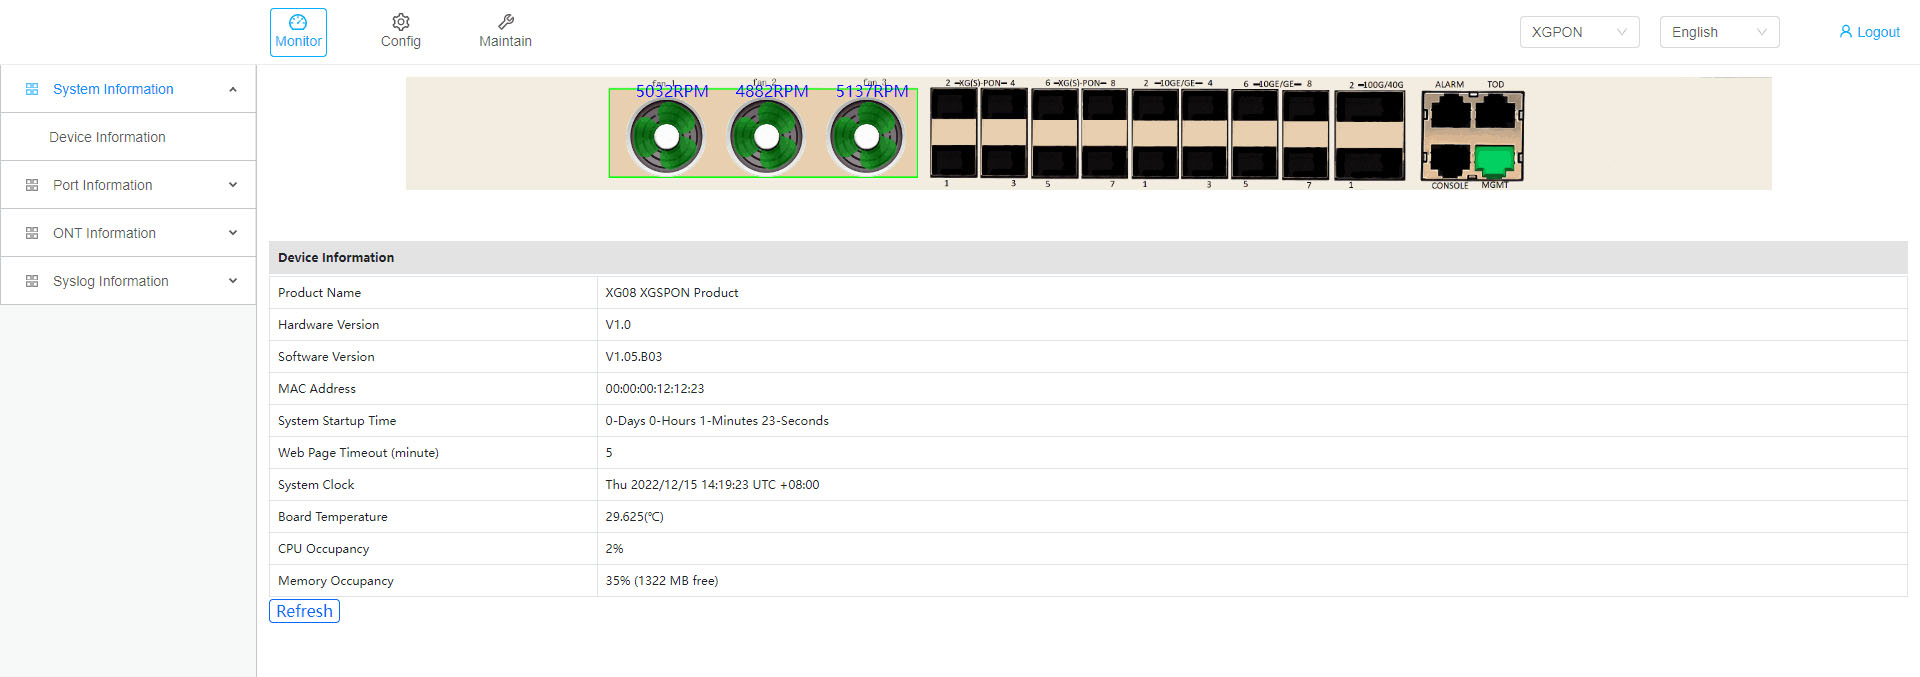Screen dimensions: 1920x677
Task: Expand the Syslog Information section
Action: pos(128,281)
